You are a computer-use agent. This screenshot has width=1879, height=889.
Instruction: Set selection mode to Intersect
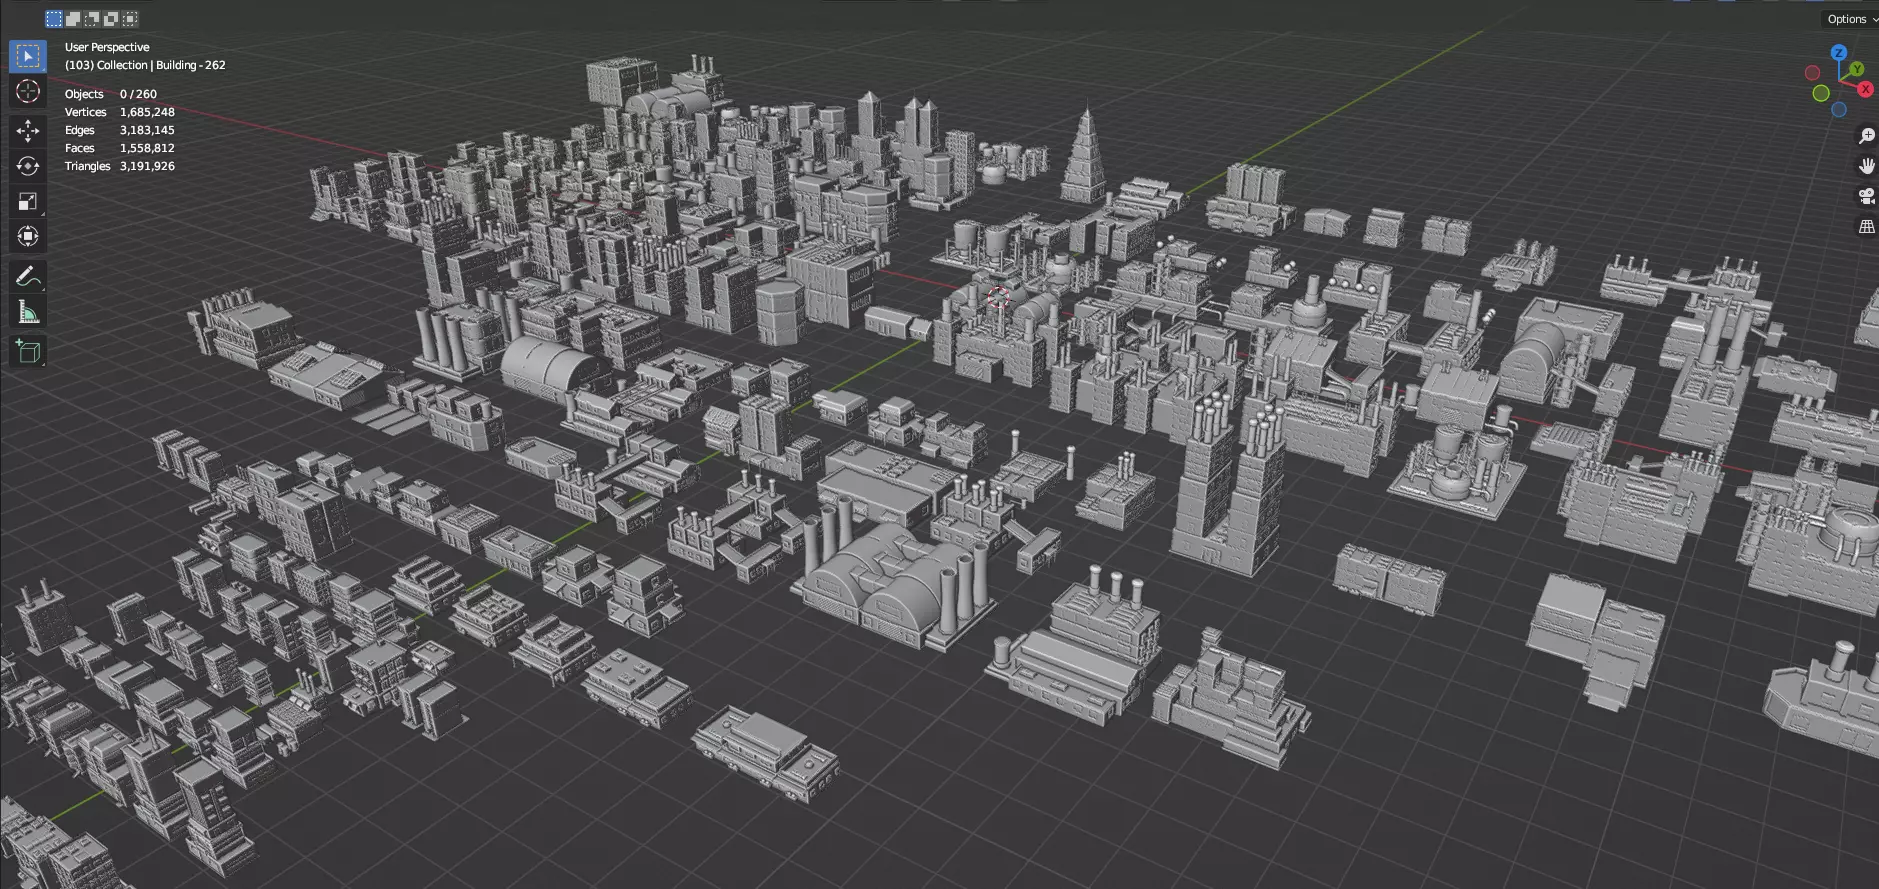pyautogui.click(x=130, y=19)
